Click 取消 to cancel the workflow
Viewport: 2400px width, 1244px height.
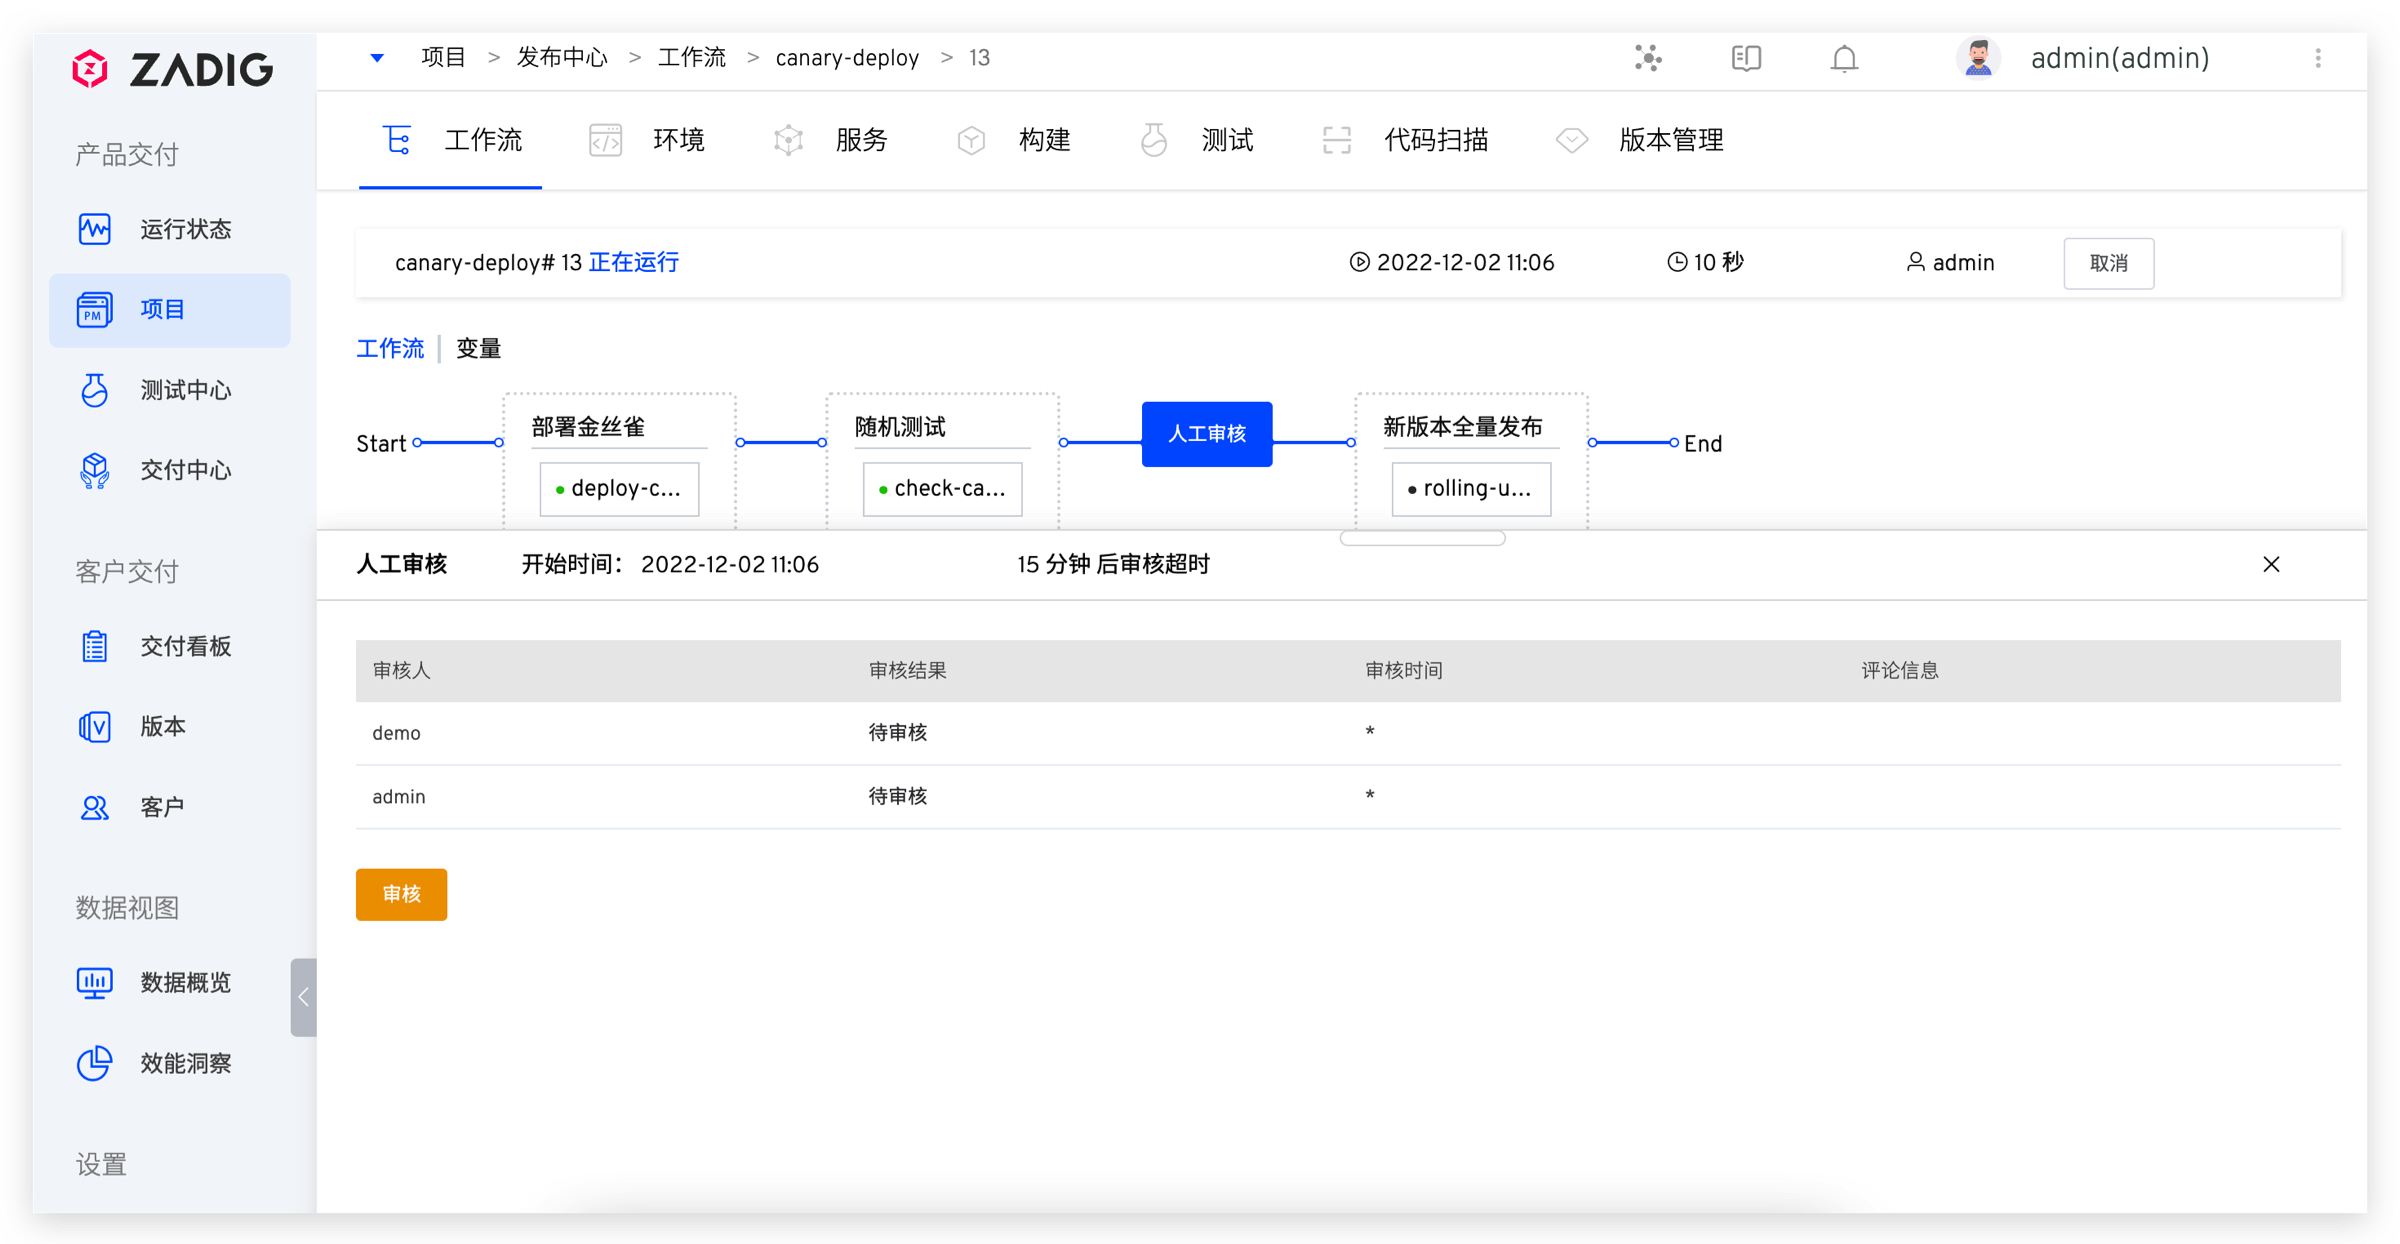2108,263
